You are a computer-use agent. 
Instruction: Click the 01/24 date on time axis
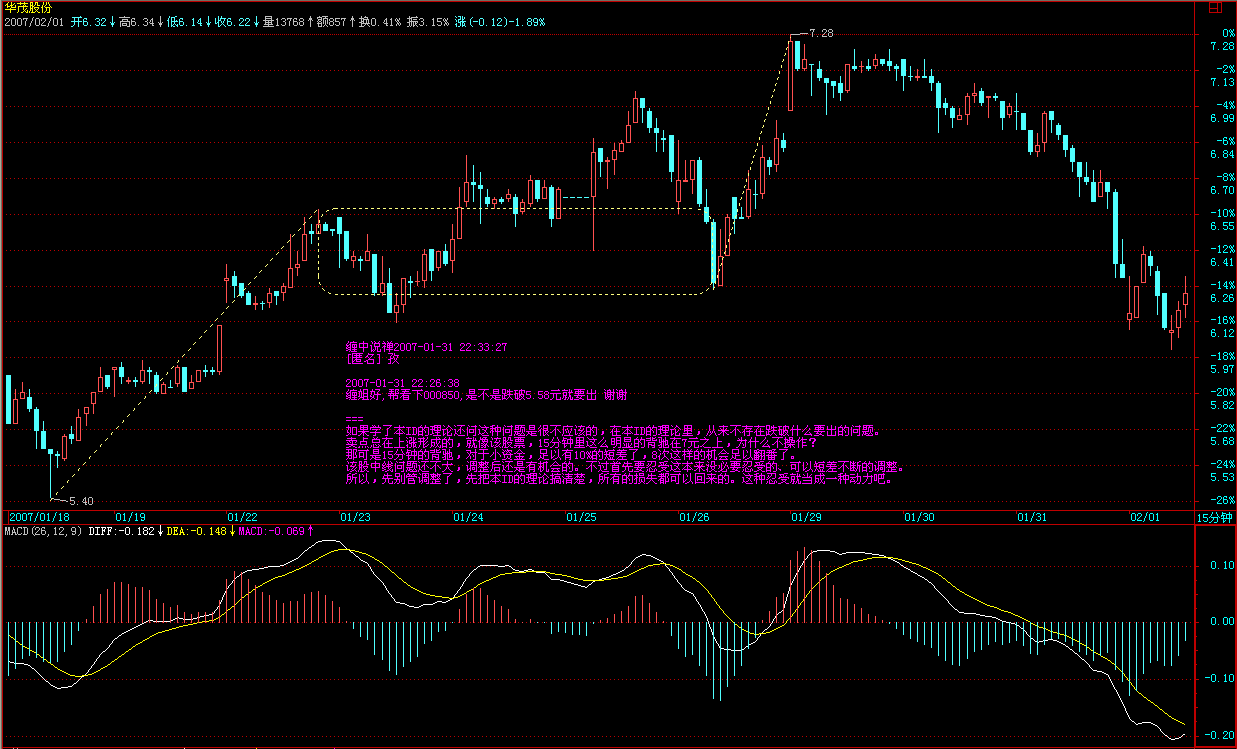(468, 517)
